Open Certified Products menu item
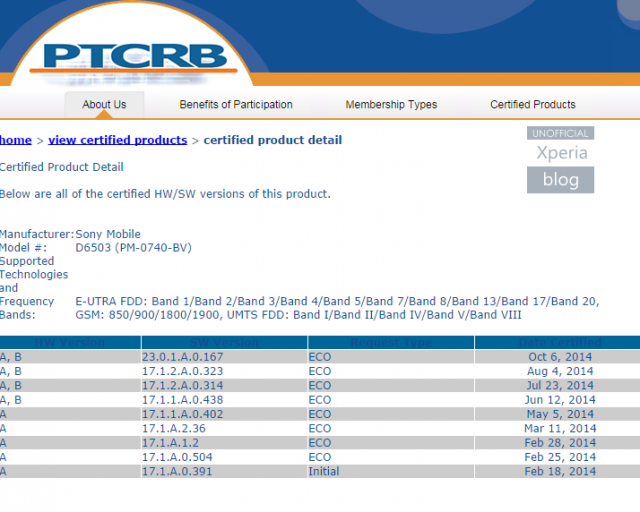Image resolution: width=640 pixels, height=512 pixels. point(533,105)
